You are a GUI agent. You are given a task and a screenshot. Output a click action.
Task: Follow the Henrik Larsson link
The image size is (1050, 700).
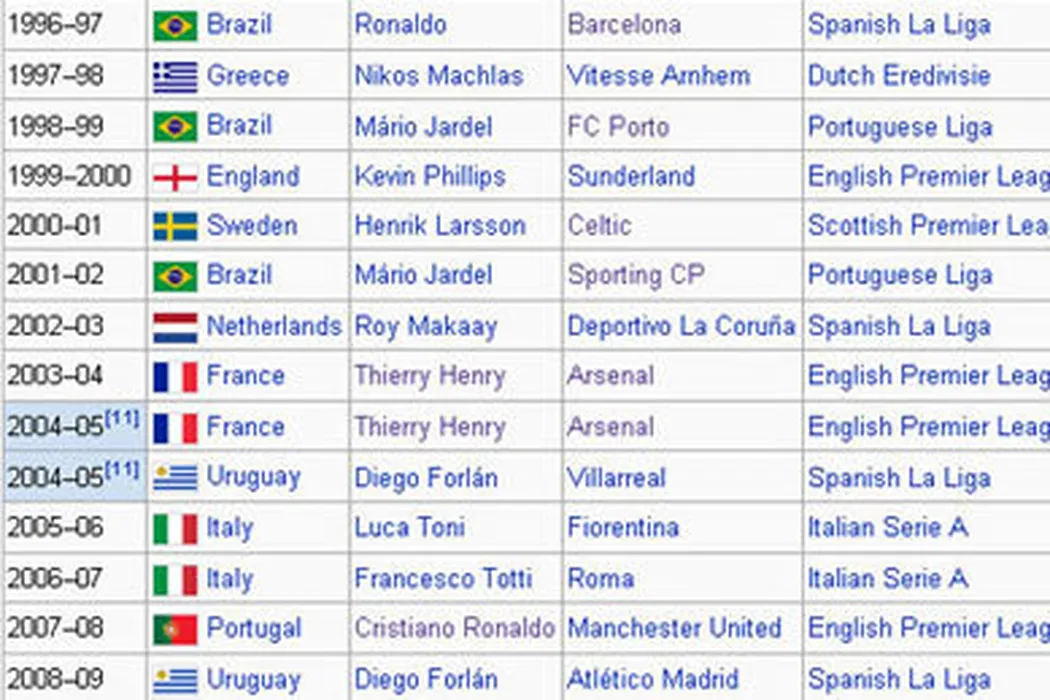(x=439, y=226)
